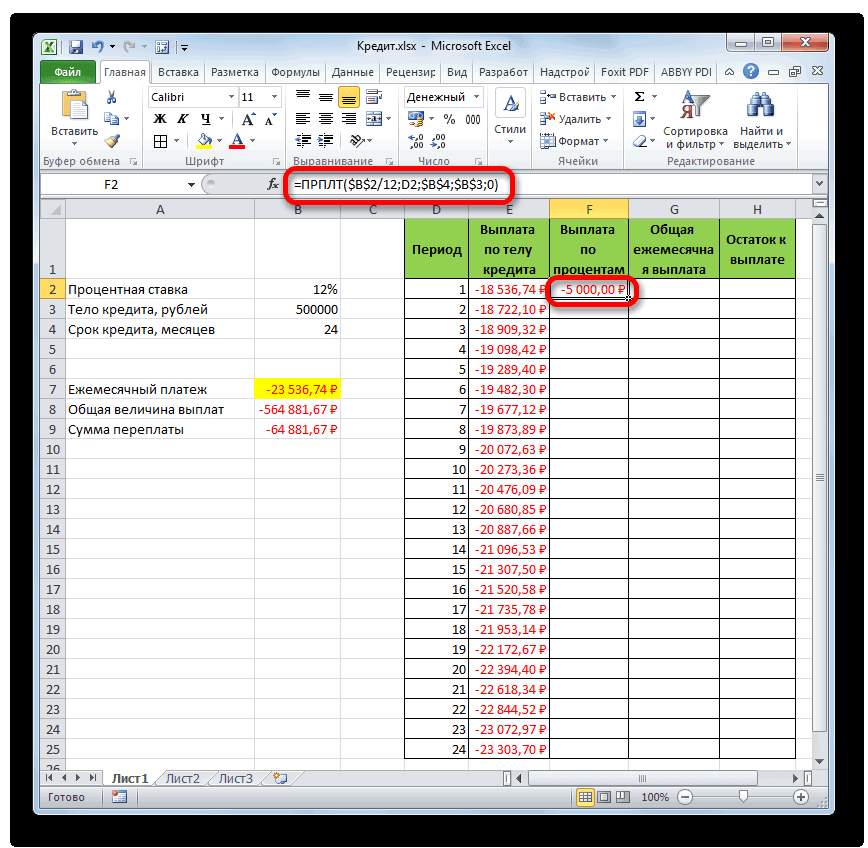Switch to the Данные ribbon tab
The width and height of the screenshot is (868, 848).
[353, 72]
